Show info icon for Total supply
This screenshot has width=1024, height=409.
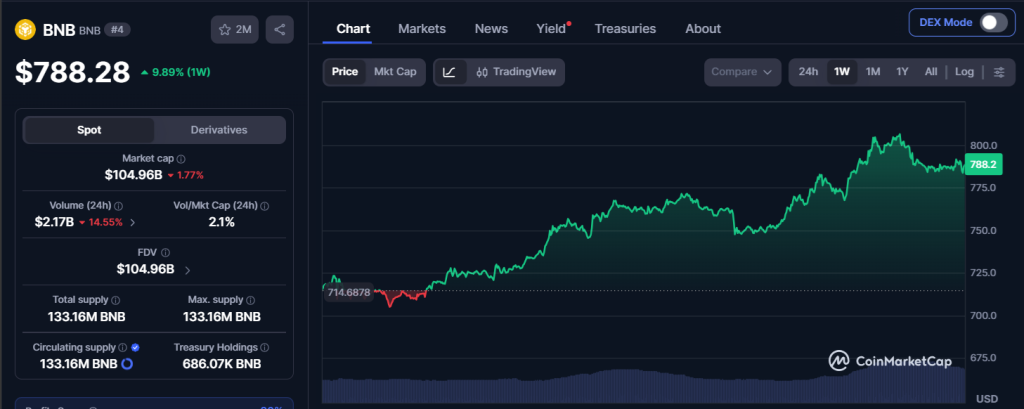pos(116,300)
